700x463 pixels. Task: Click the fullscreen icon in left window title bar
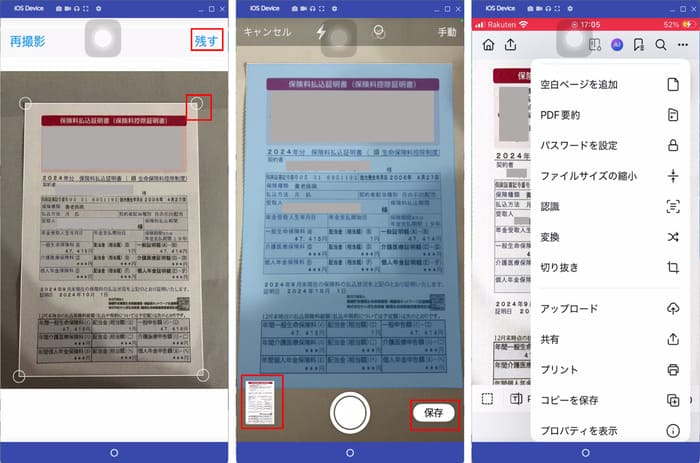pos(85,8)
